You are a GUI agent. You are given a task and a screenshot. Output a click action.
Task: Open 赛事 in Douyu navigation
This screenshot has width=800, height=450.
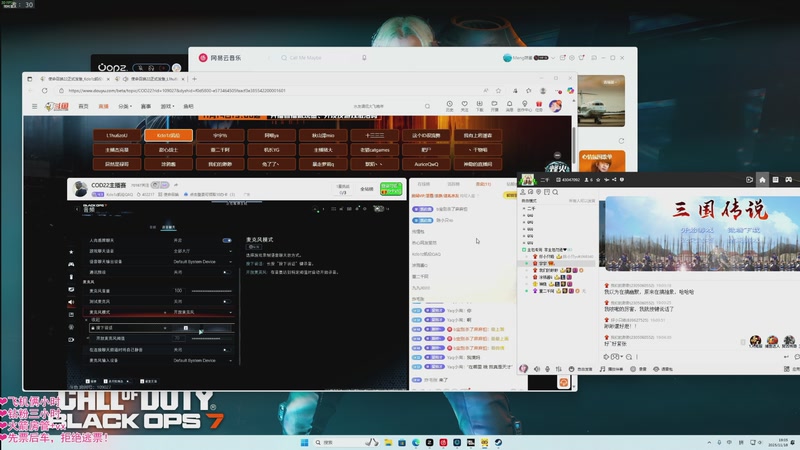[x=146, y=106]
